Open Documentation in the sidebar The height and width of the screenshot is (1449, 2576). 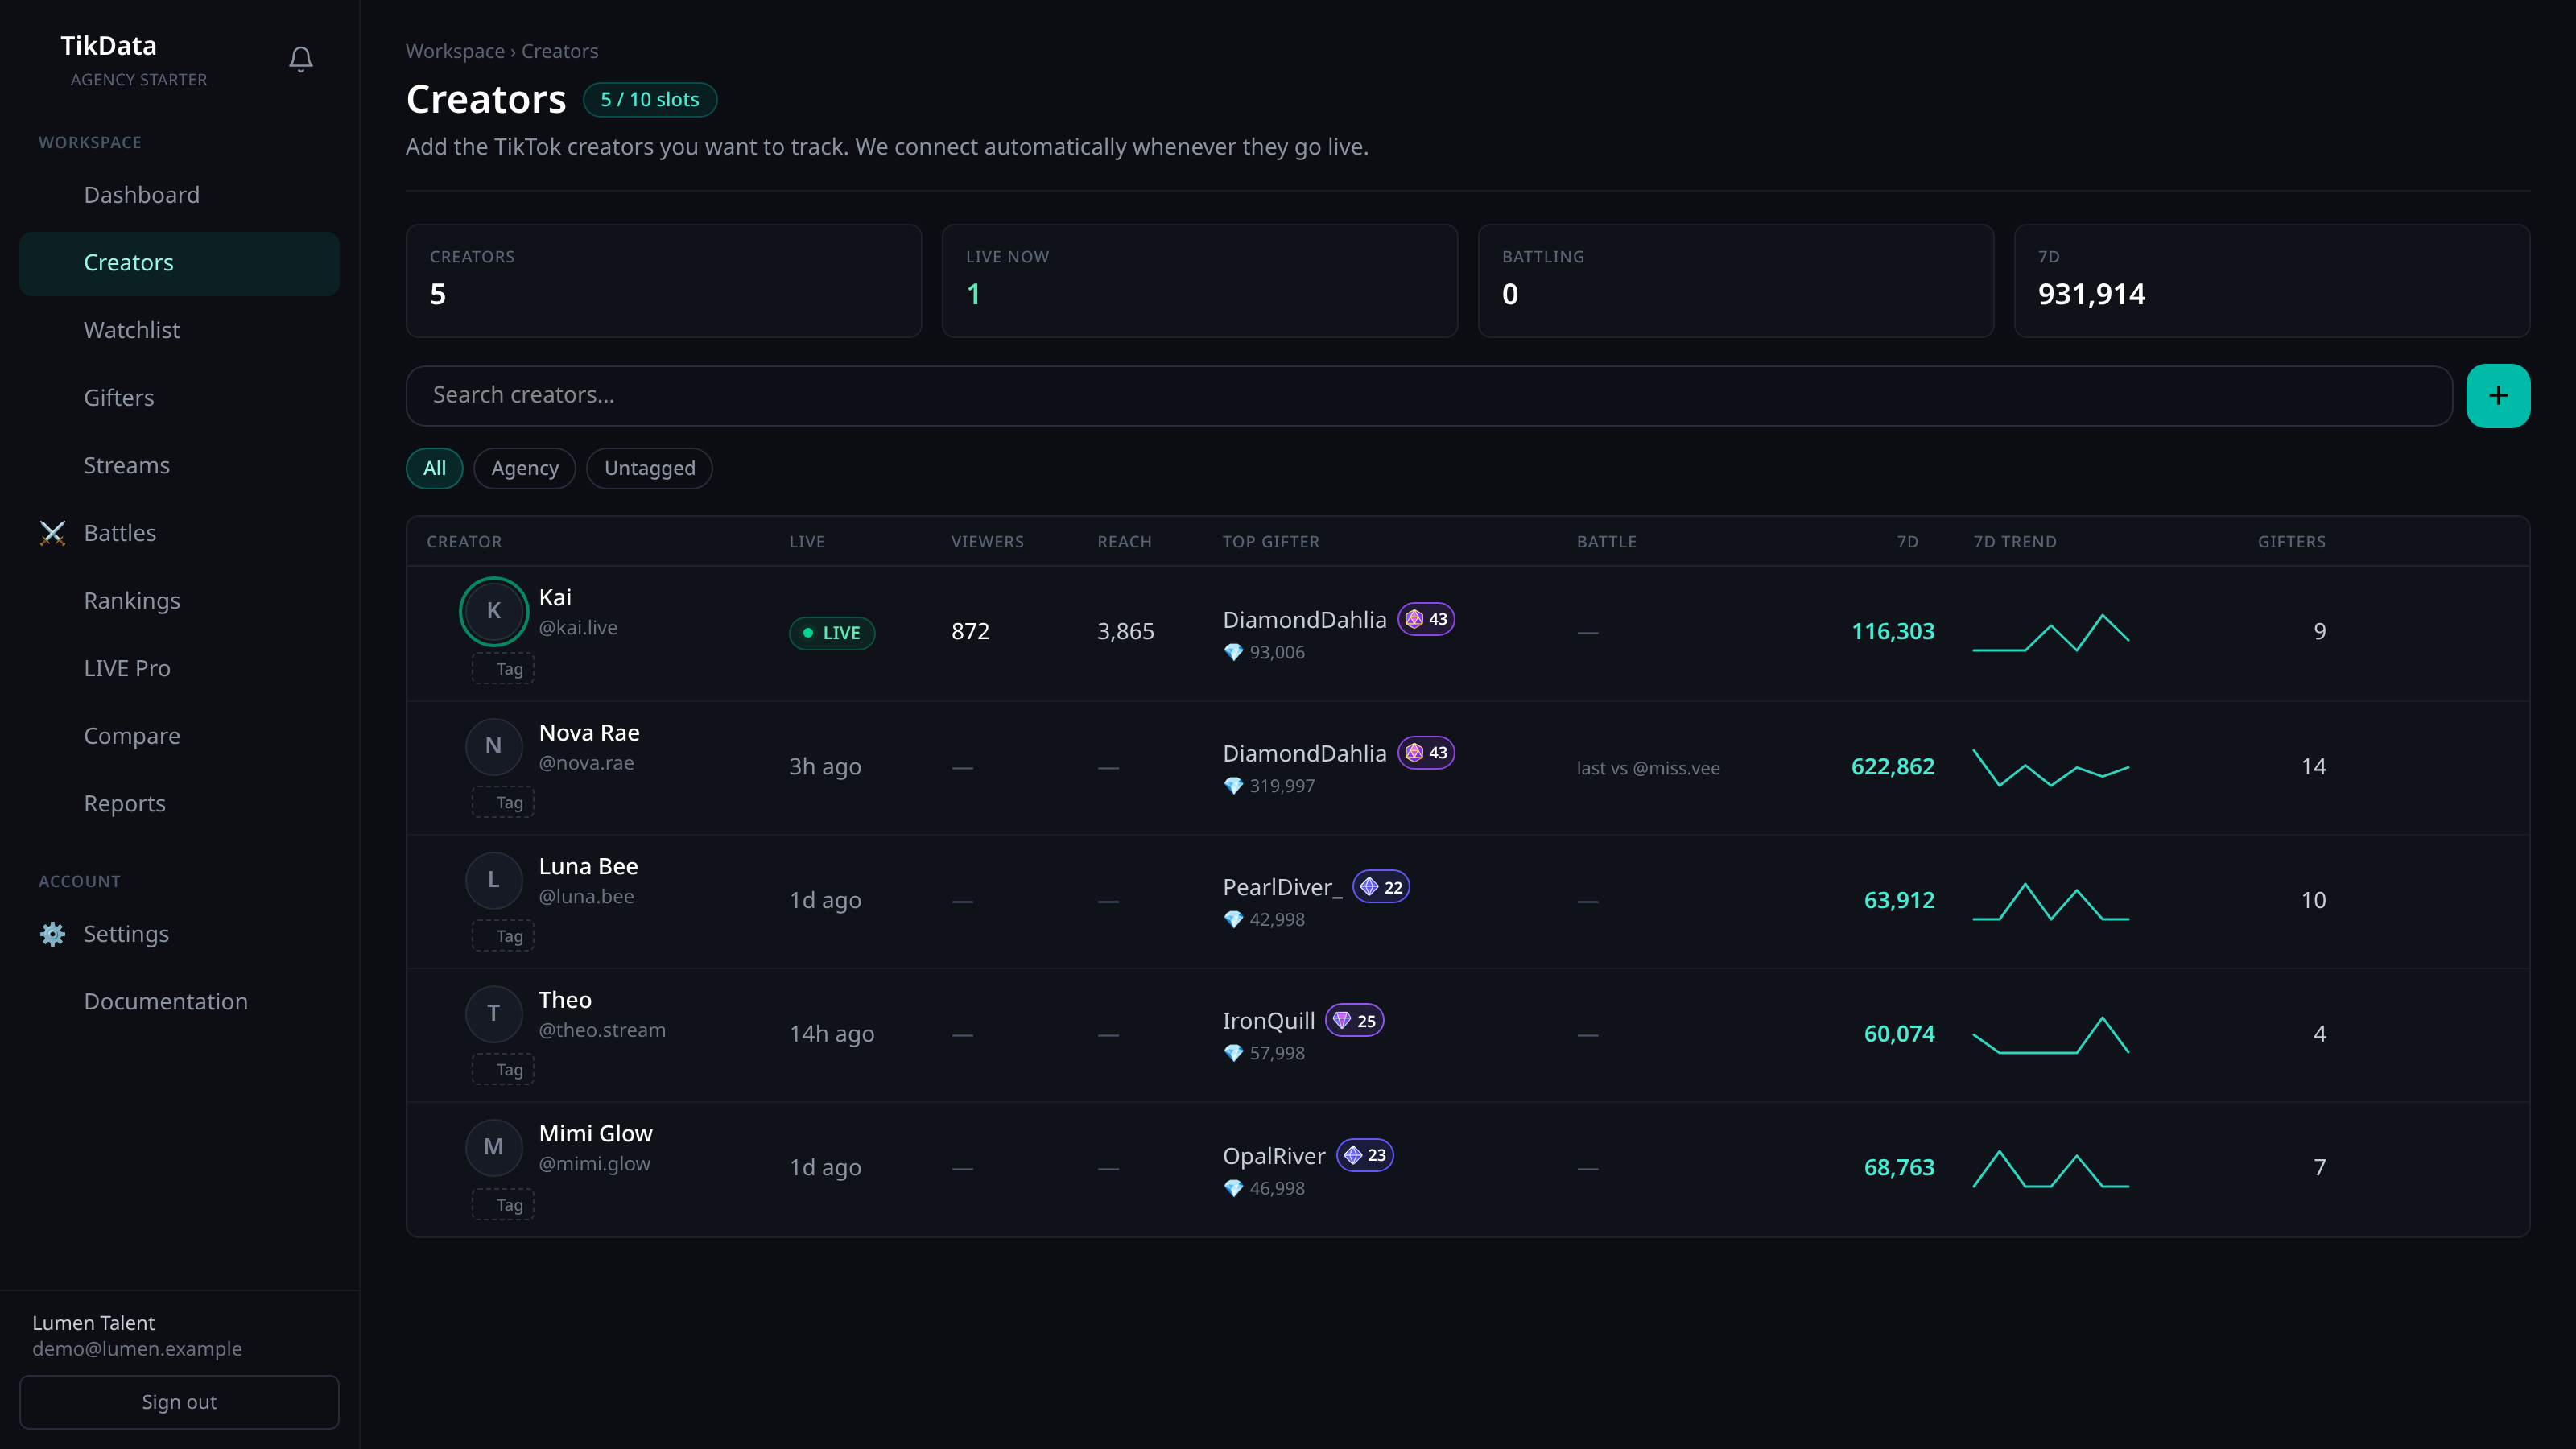click(179, 1002)
